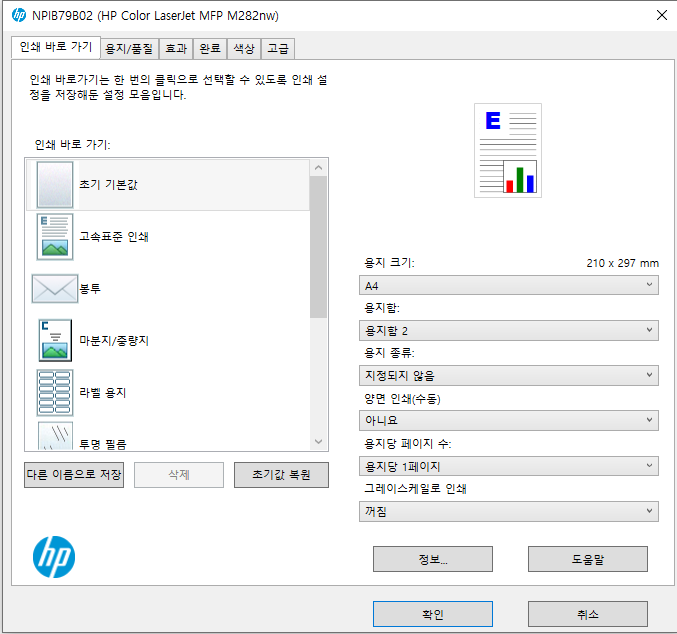677x634 pixels.
Task: Select the 고속표준 인쇄 list text
Action: point(114,237)
